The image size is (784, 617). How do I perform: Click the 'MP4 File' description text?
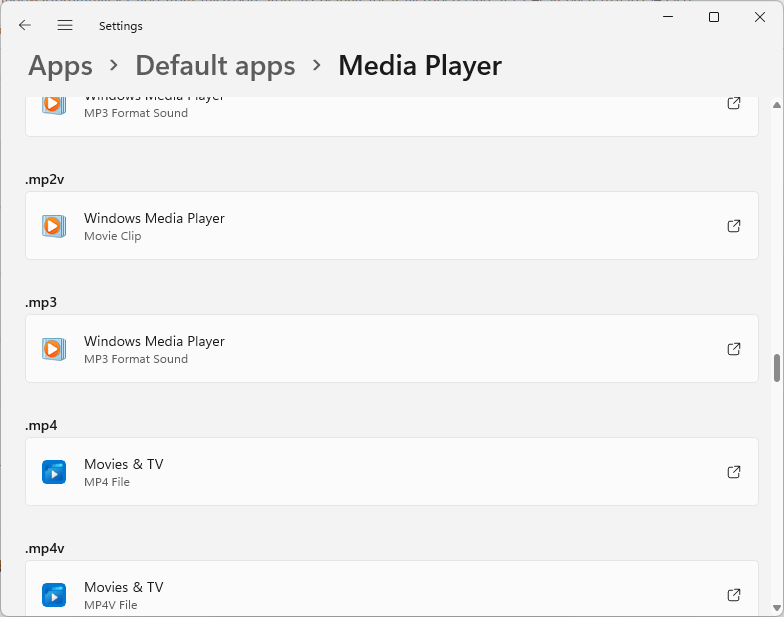pos(106,482)
